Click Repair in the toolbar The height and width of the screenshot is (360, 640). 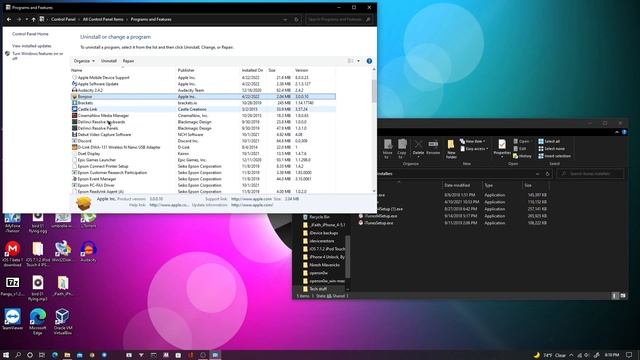click(128, 61)
